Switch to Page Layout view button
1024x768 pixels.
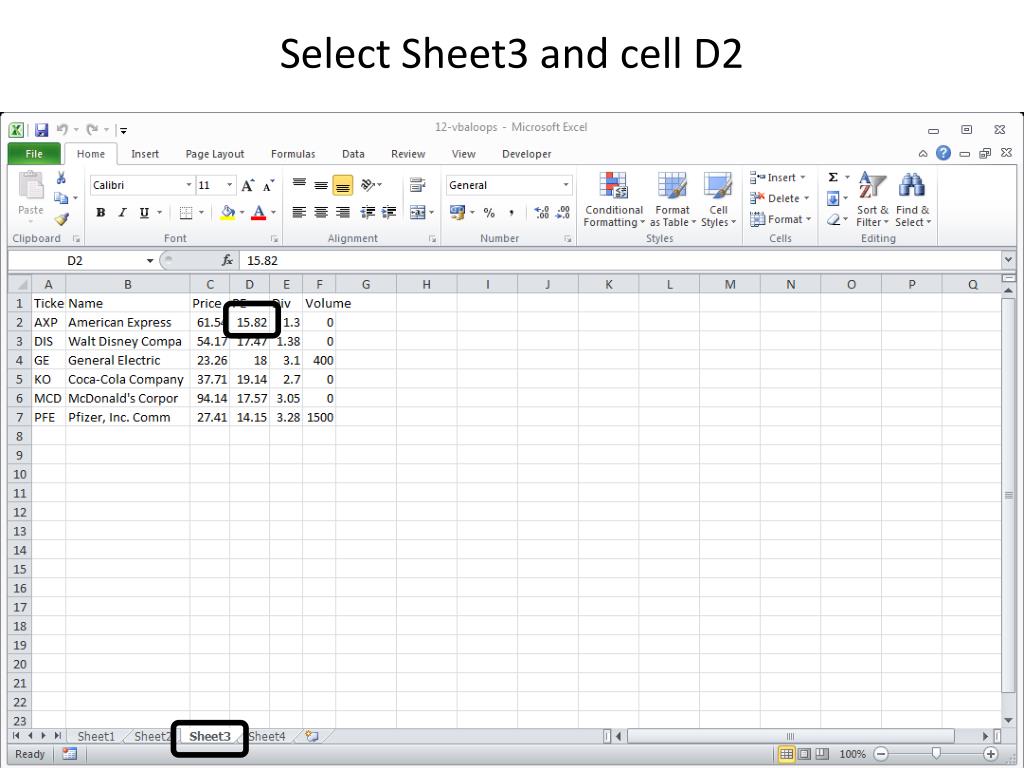tap(805, 754)
